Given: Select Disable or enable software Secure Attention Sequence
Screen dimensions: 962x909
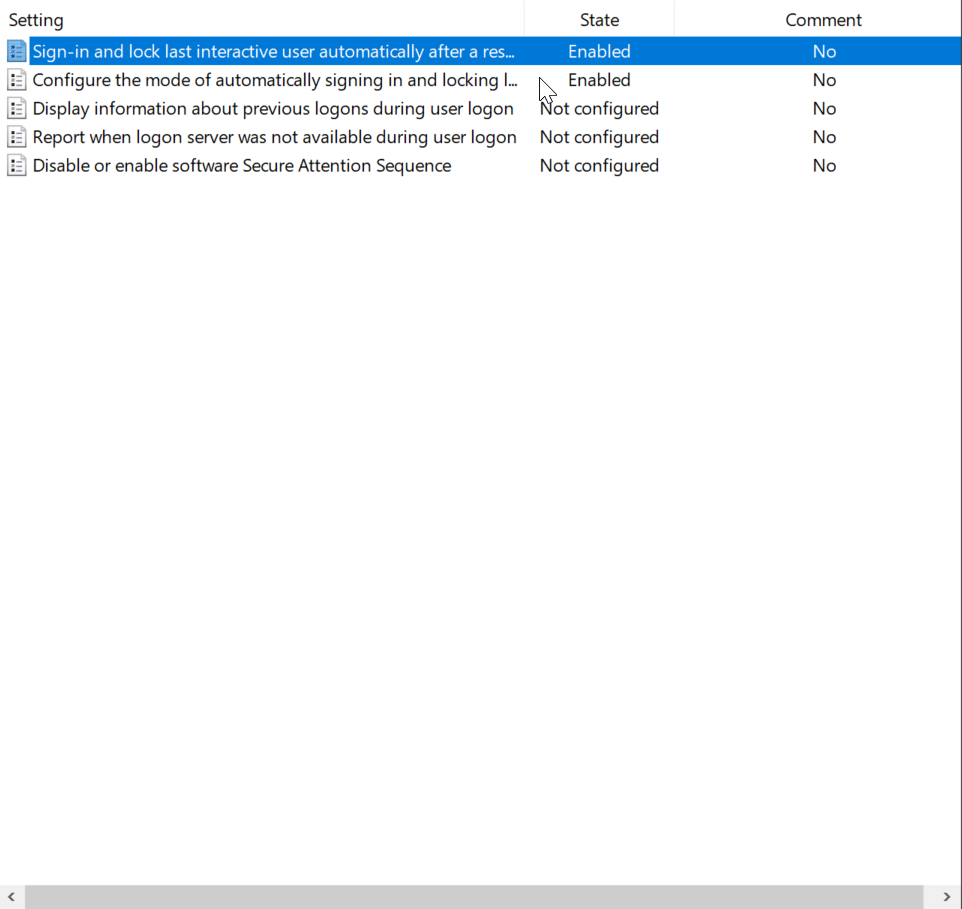Looking at the screenshot, I should point(241,166).
